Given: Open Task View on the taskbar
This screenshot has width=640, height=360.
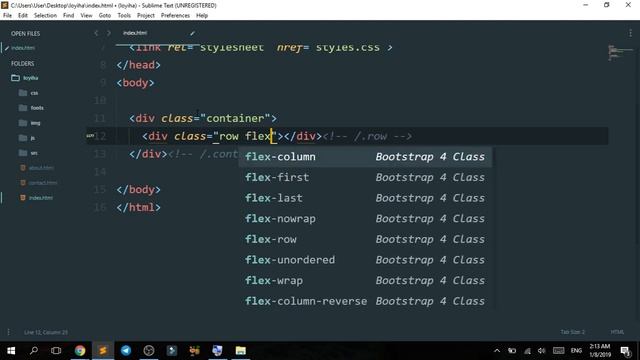Looking at the screenshot, I should tap(56, 351).
